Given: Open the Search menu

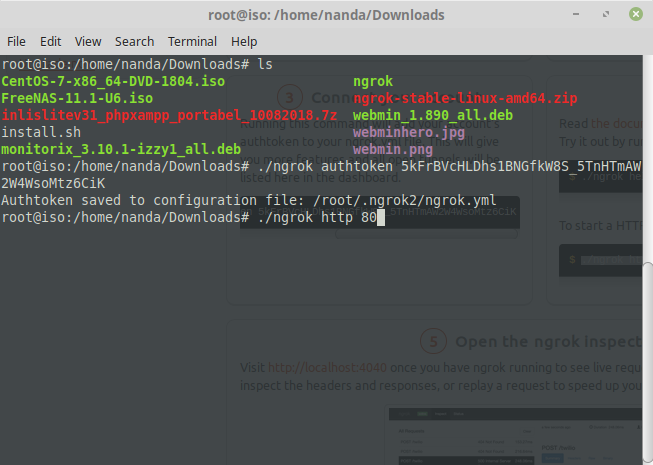Looking at the screenshot, I should 135,42.
